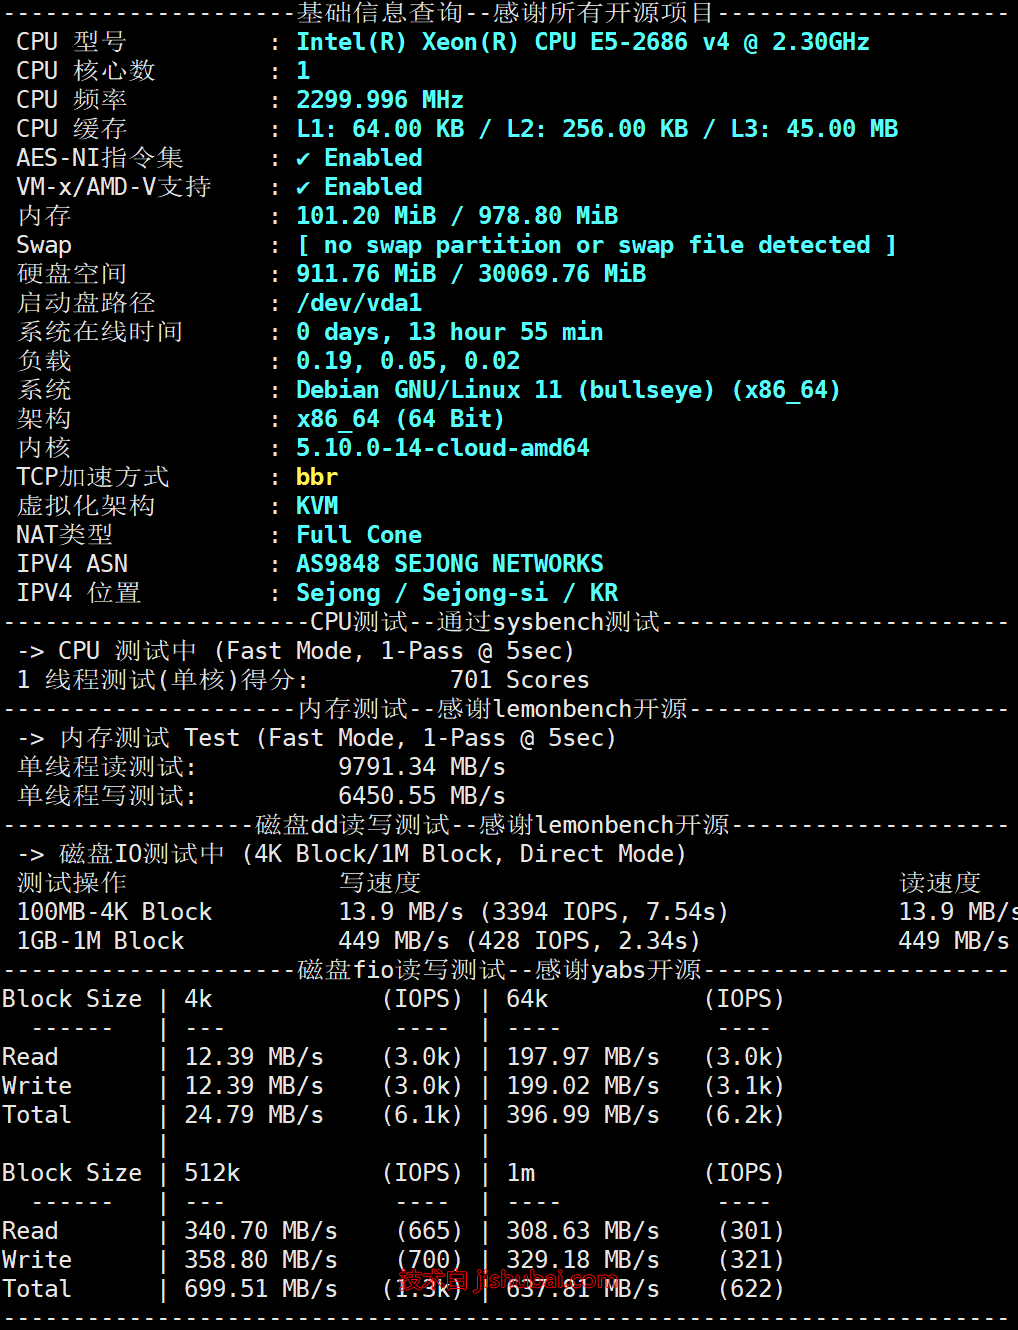
Task: Click the 64k Block Size column header
Action: pos(527,999)
